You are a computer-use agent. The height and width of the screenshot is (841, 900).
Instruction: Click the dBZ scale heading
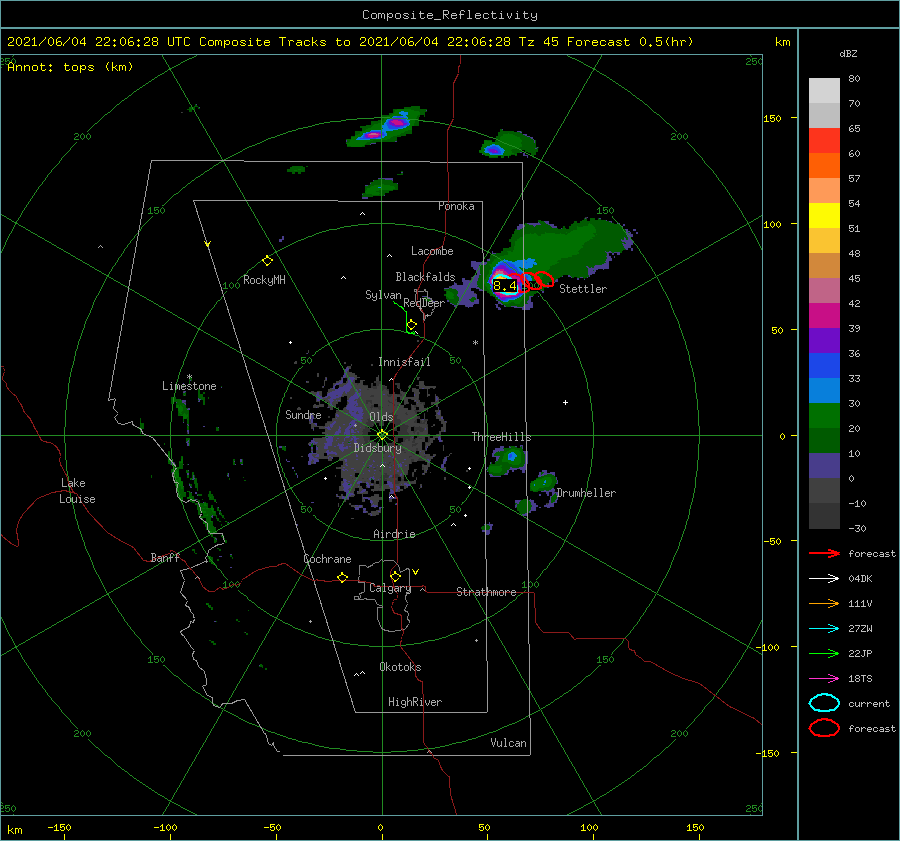click(x=848, y=53)
